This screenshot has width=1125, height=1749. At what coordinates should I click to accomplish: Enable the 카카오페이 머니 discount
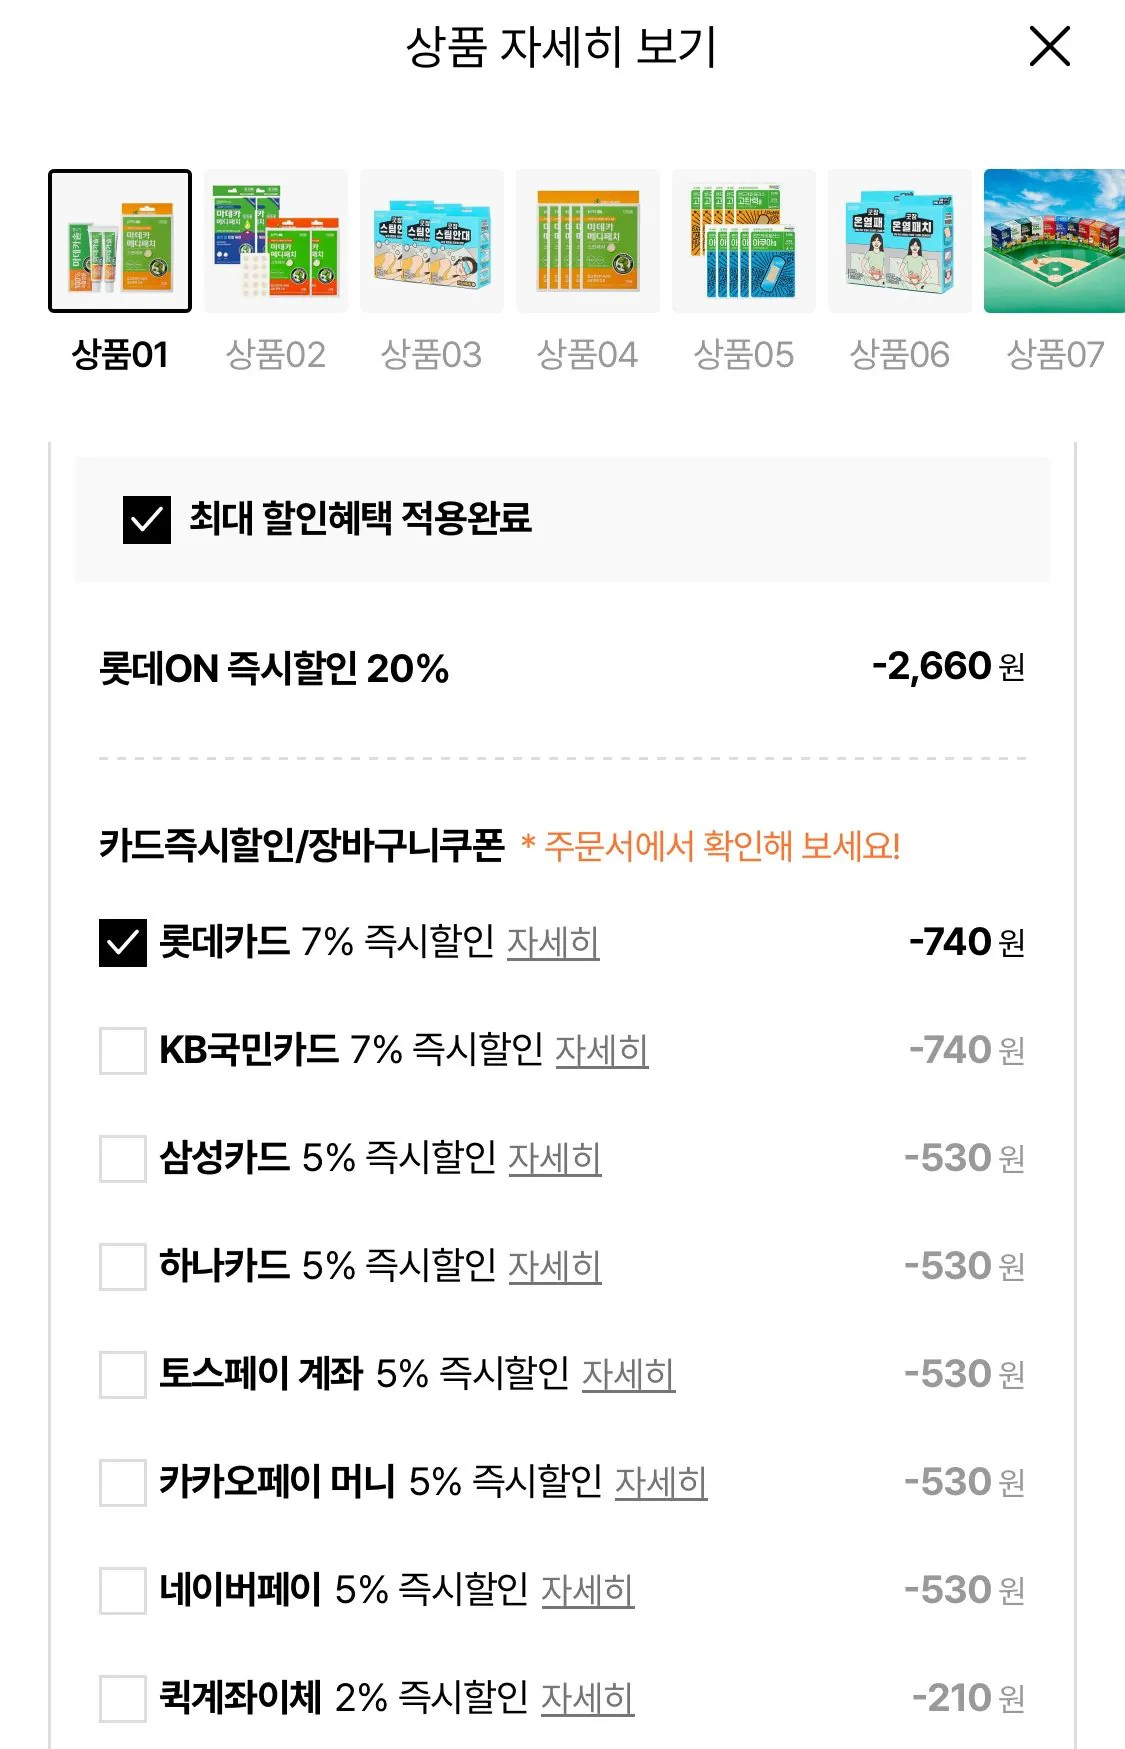(x=120, y=1482)
